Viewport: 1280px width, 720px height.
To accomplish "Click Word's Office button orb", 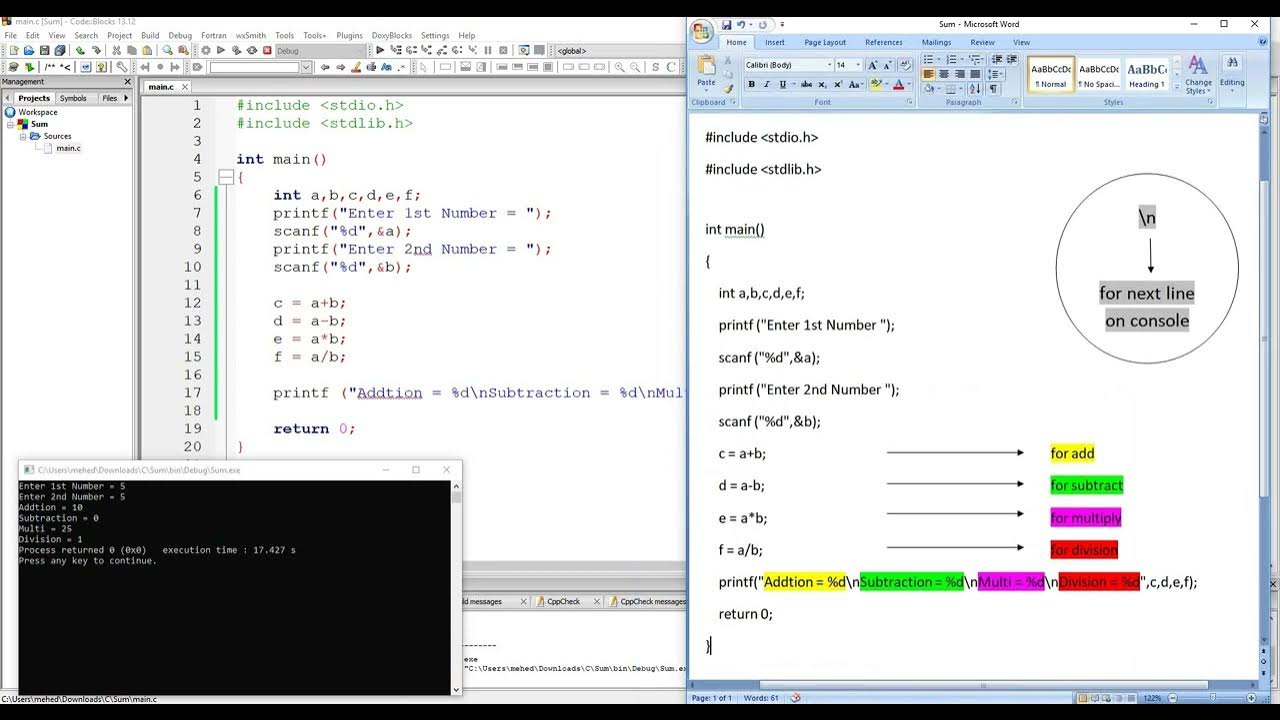I will (700, 30).
